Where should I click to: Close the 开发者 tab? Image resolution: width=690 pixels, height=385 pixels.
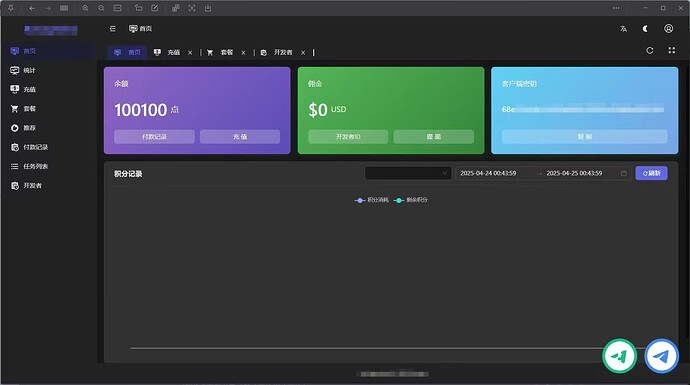[x=303, y=53]
